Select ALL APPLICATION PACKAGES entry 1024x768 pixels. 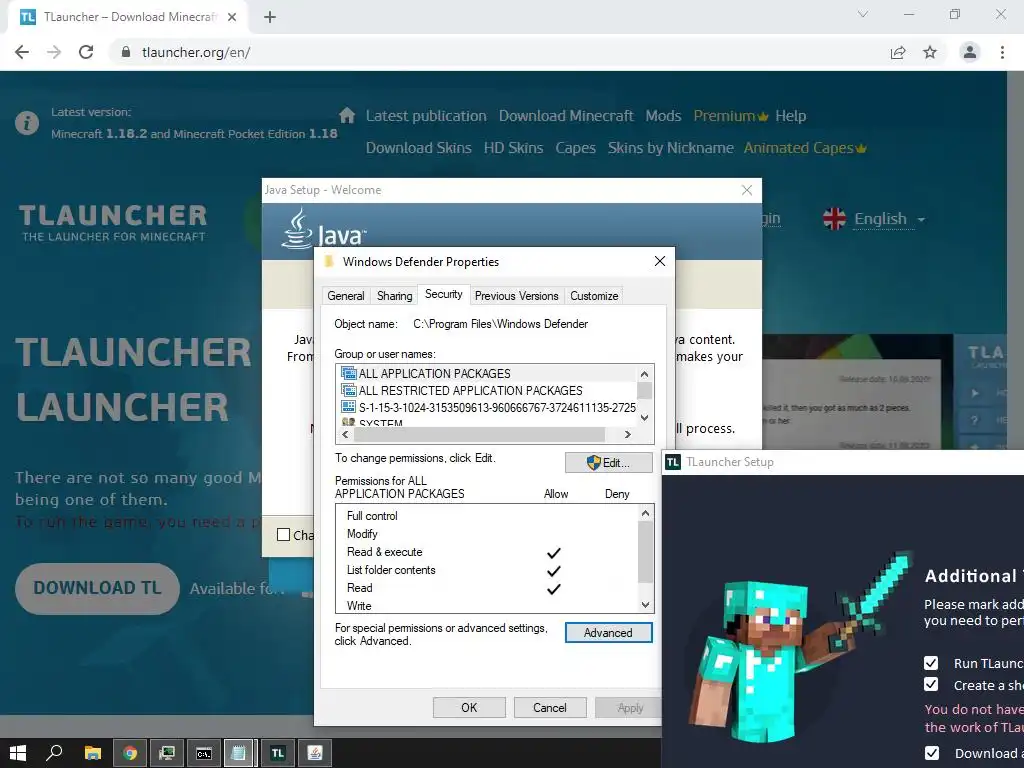pyautogui.click(x=487, y=374)
